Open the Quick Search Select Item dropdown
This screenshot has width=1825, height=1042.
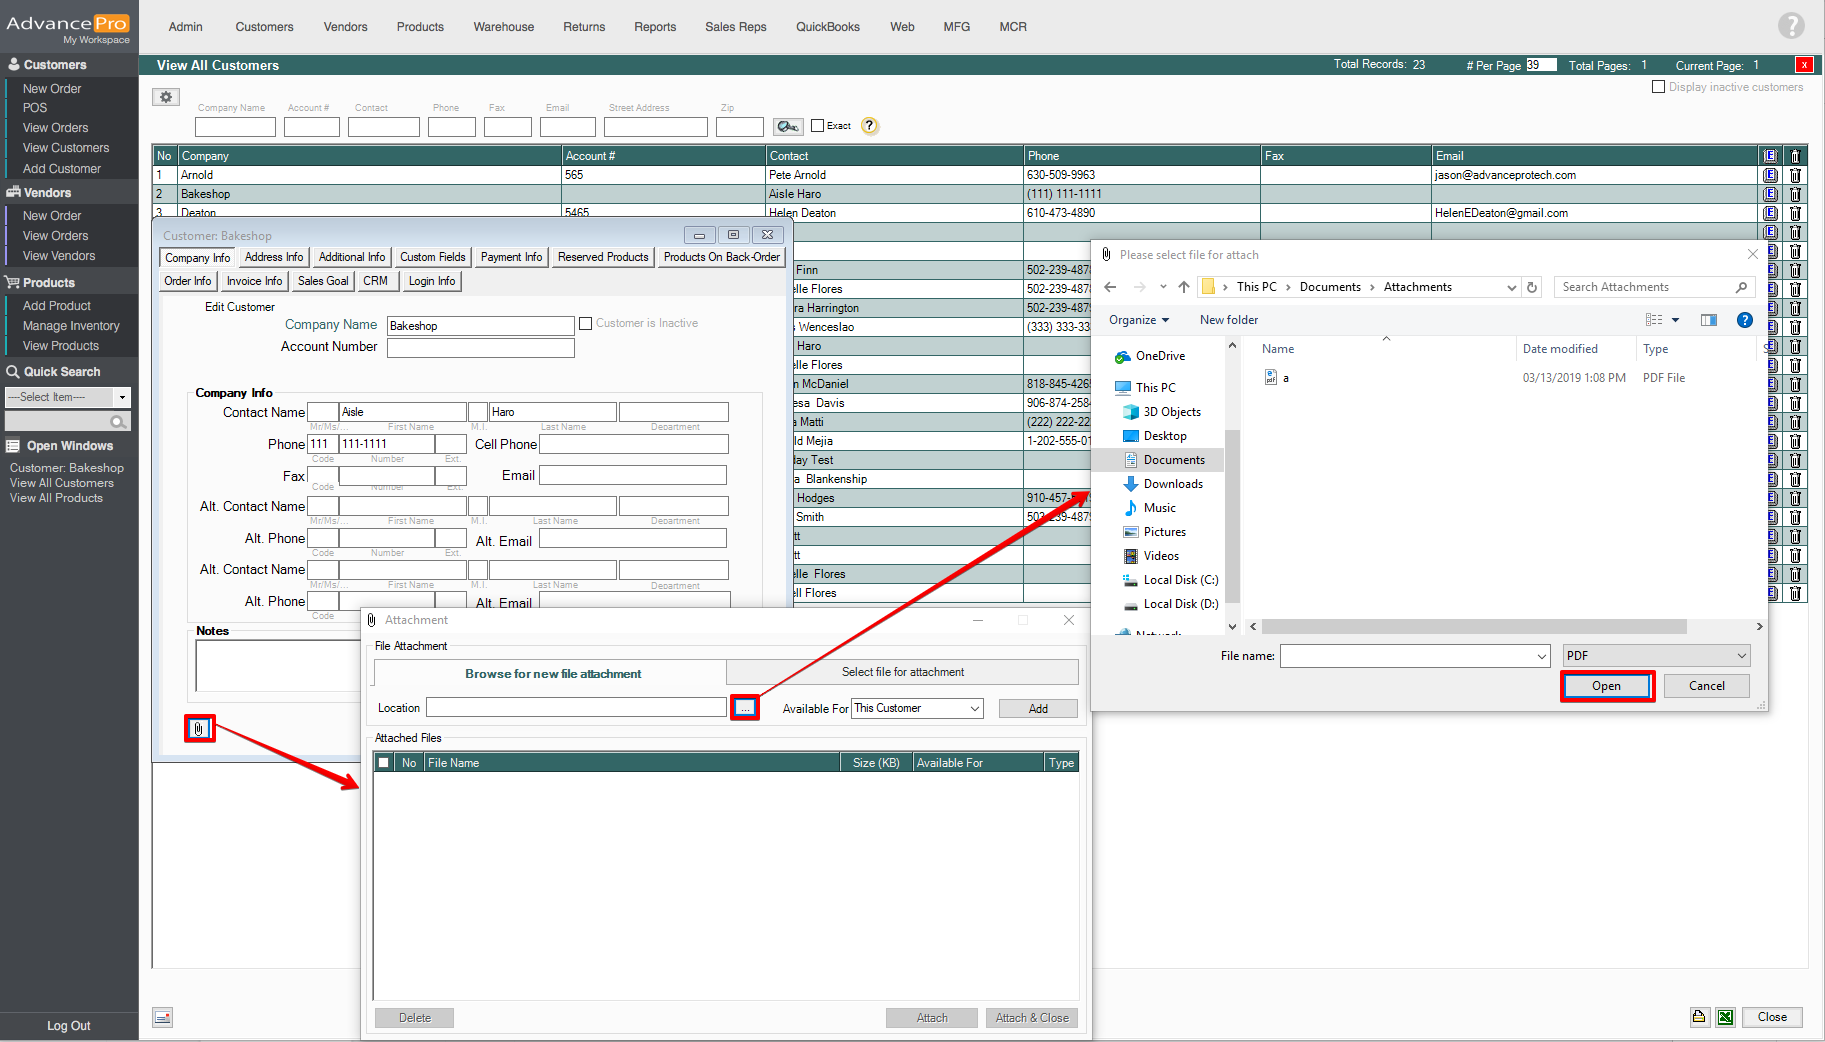coord(122,397)
